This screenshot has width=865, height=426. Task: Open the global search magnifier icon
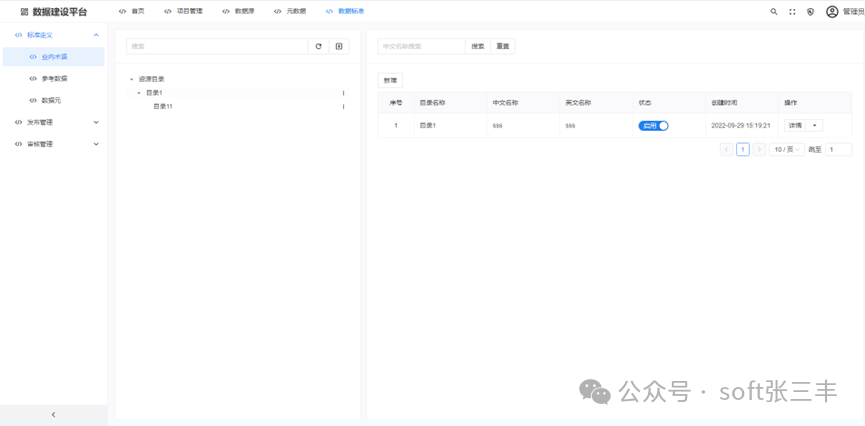pos(774,12)
